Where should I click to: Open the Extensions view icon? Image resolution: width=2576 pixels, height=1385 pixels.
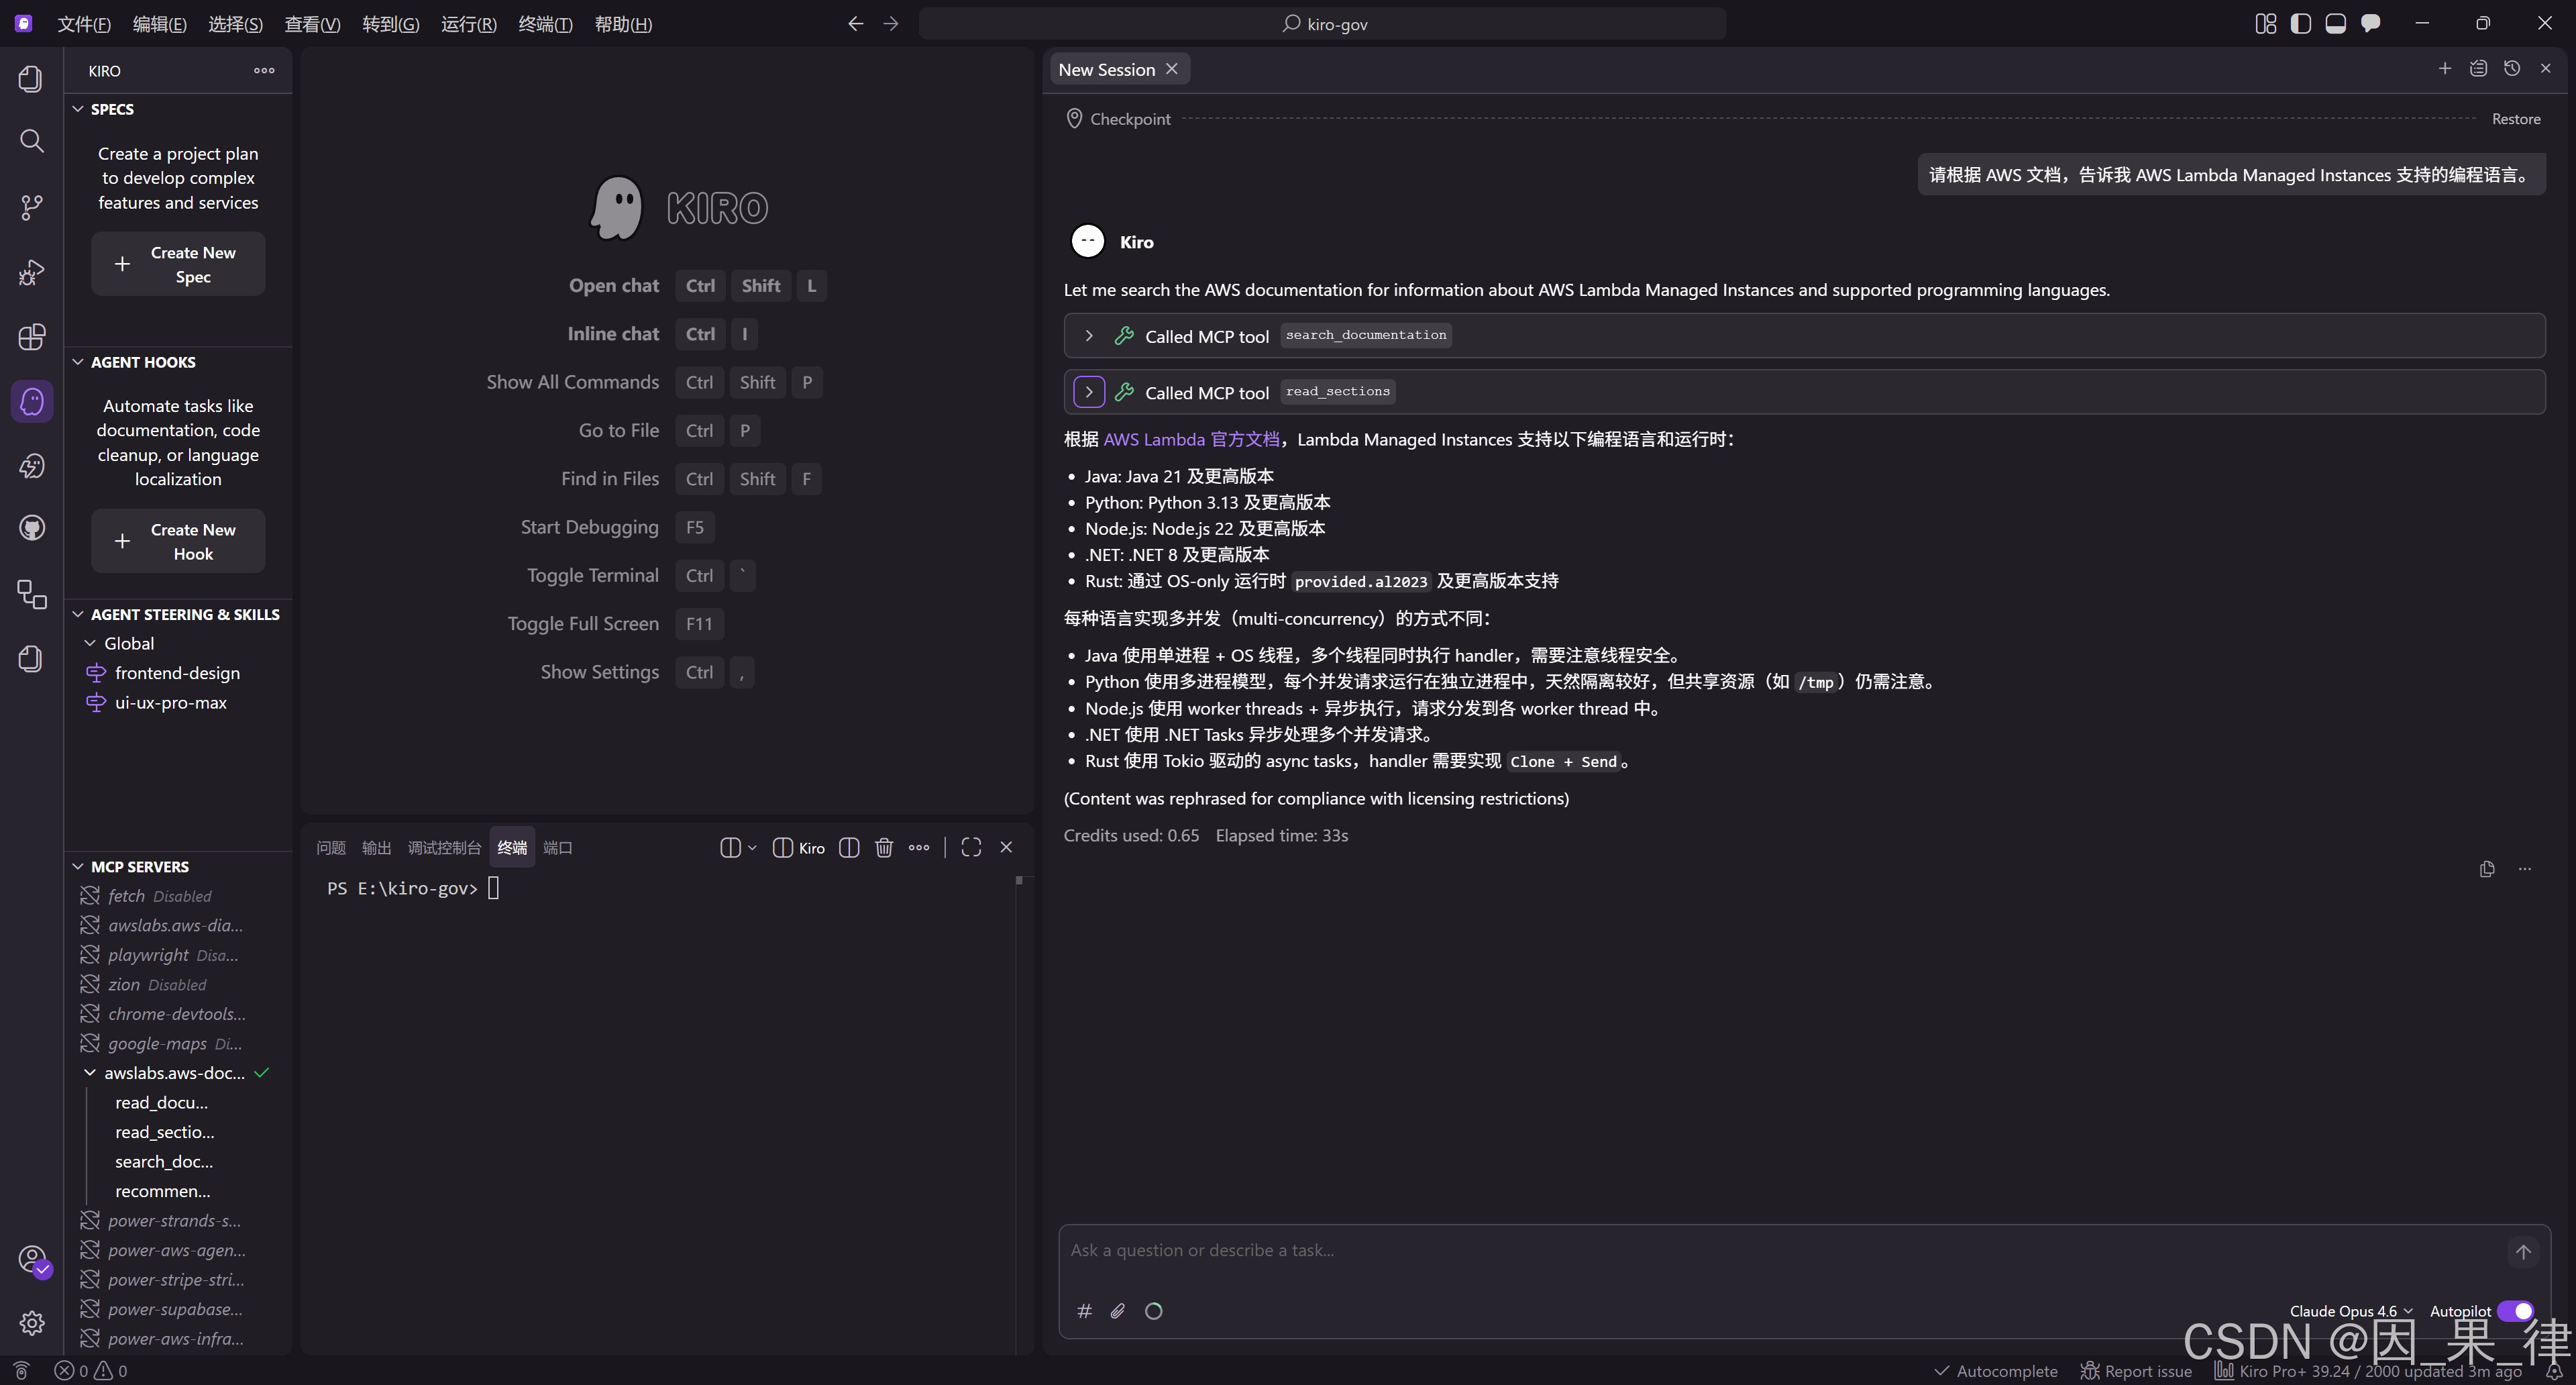32,337
